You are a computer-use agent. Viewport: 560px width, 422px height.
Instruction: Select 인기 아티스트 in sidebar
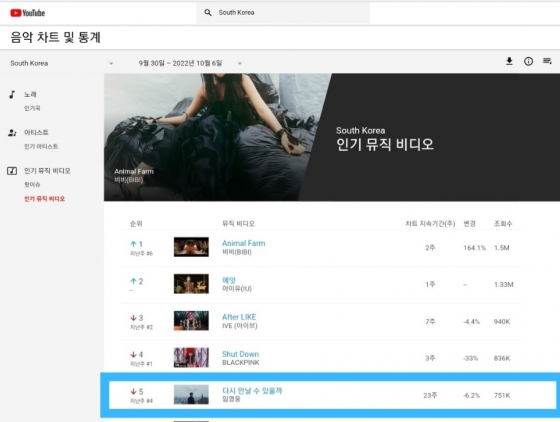(41, 146)
